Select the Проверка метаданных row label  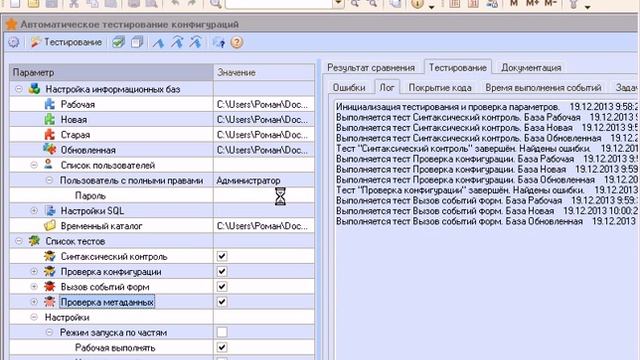107,302
